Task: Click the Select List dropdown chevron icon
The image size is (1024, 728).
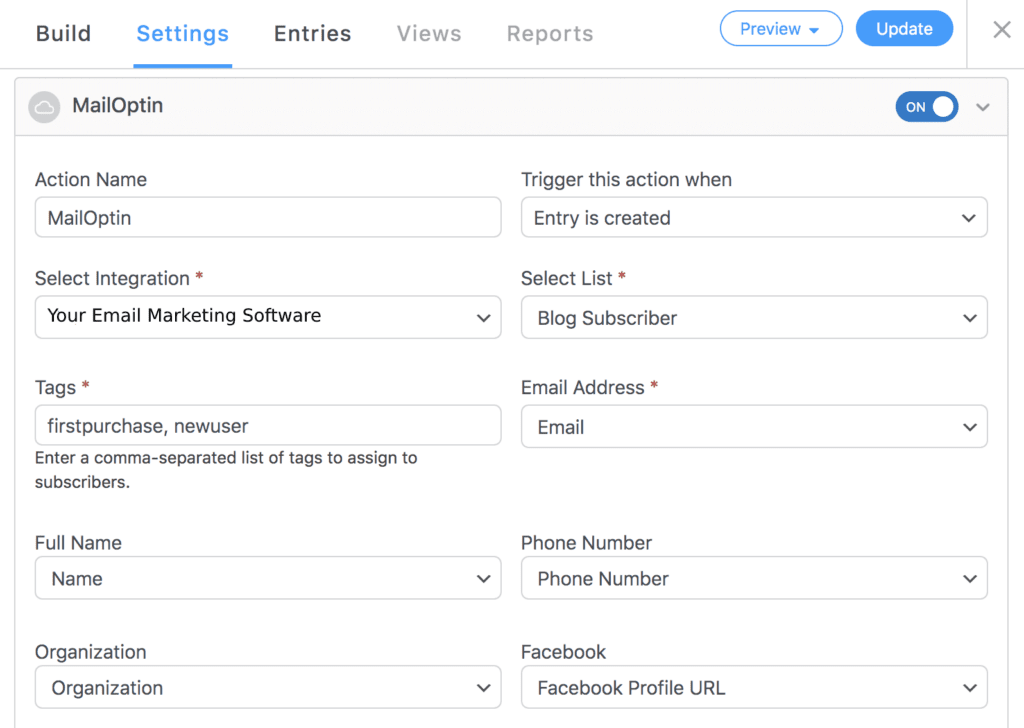Action: pos(969,317)
